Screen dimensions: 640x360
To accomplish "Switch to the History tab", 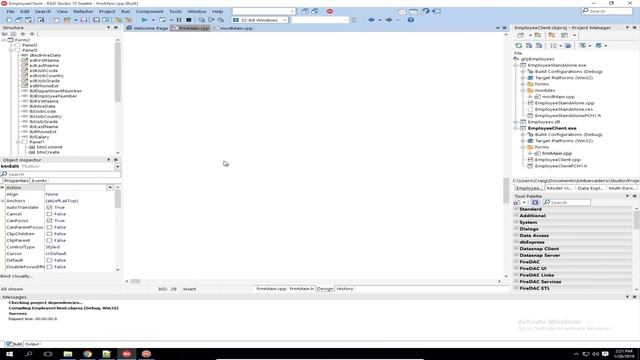I will point(345,289).
